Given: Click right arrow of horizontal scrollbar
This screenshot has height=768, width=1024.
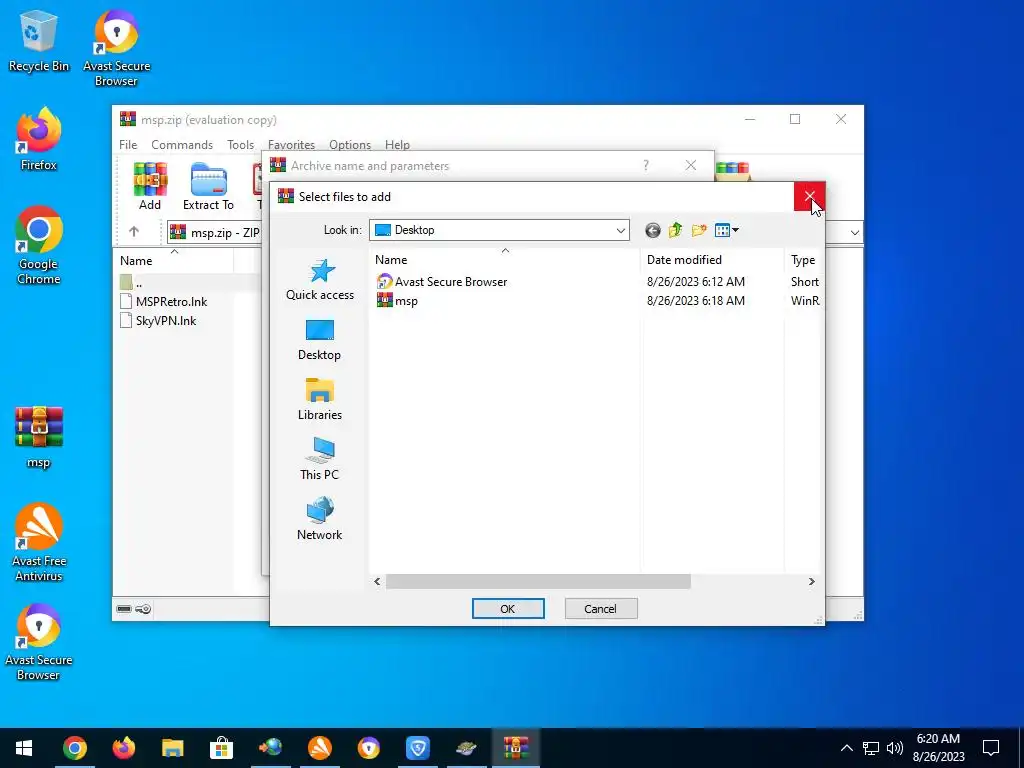Looking at the screenshot, I should 812,581.
